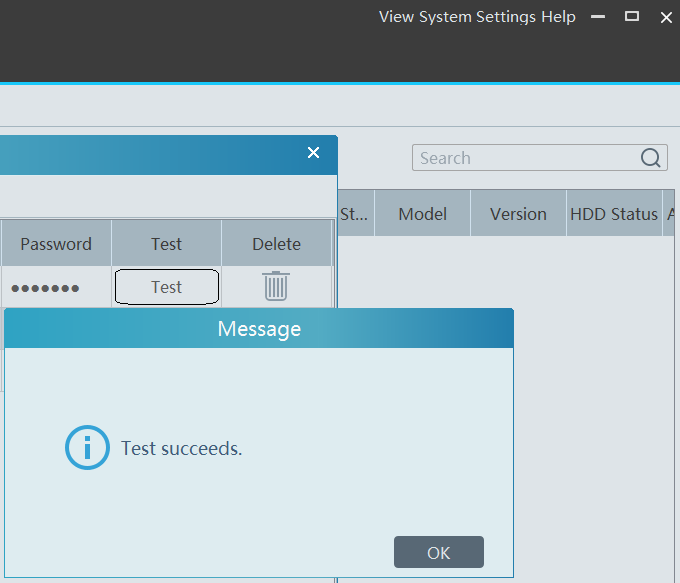This screenshot has height=583, width=680.
Task: Open the View menu
Action: coord(397,17)
